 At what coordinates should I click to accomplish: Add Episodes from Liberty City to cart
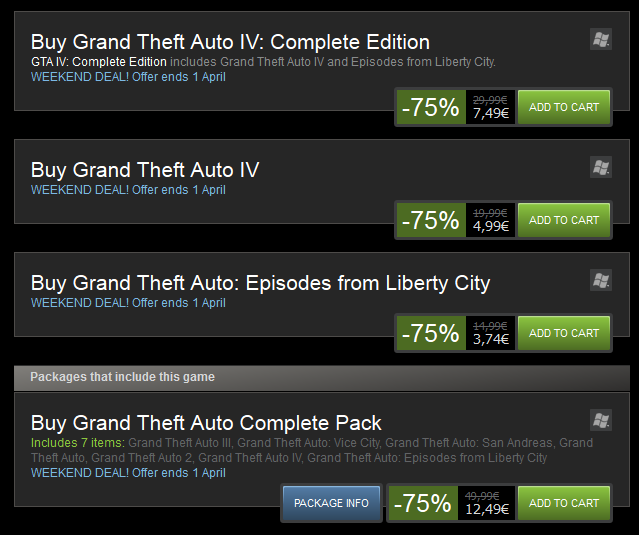point(564,333)
